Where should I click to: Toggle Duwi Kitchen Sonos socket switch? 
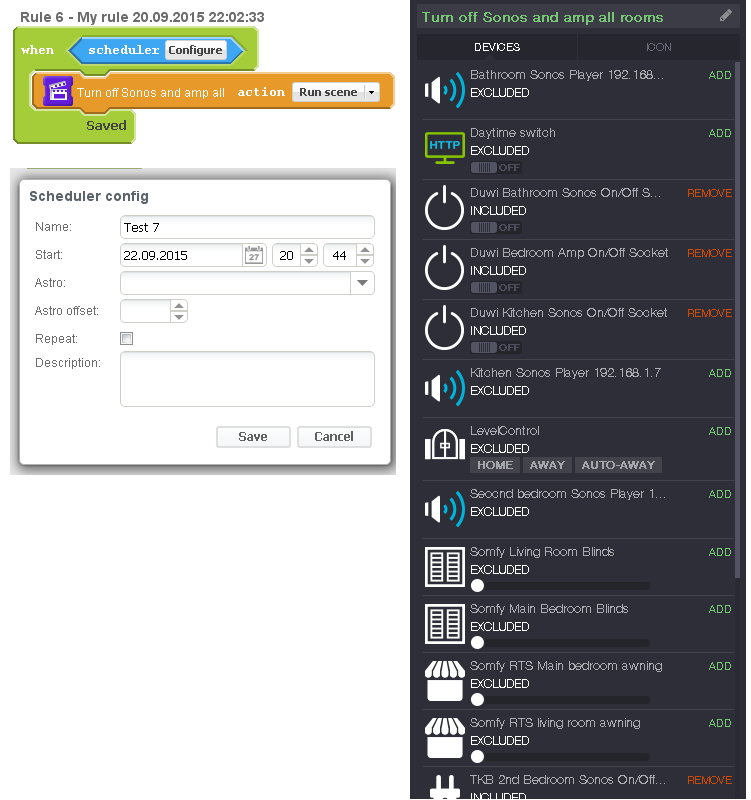496,348
